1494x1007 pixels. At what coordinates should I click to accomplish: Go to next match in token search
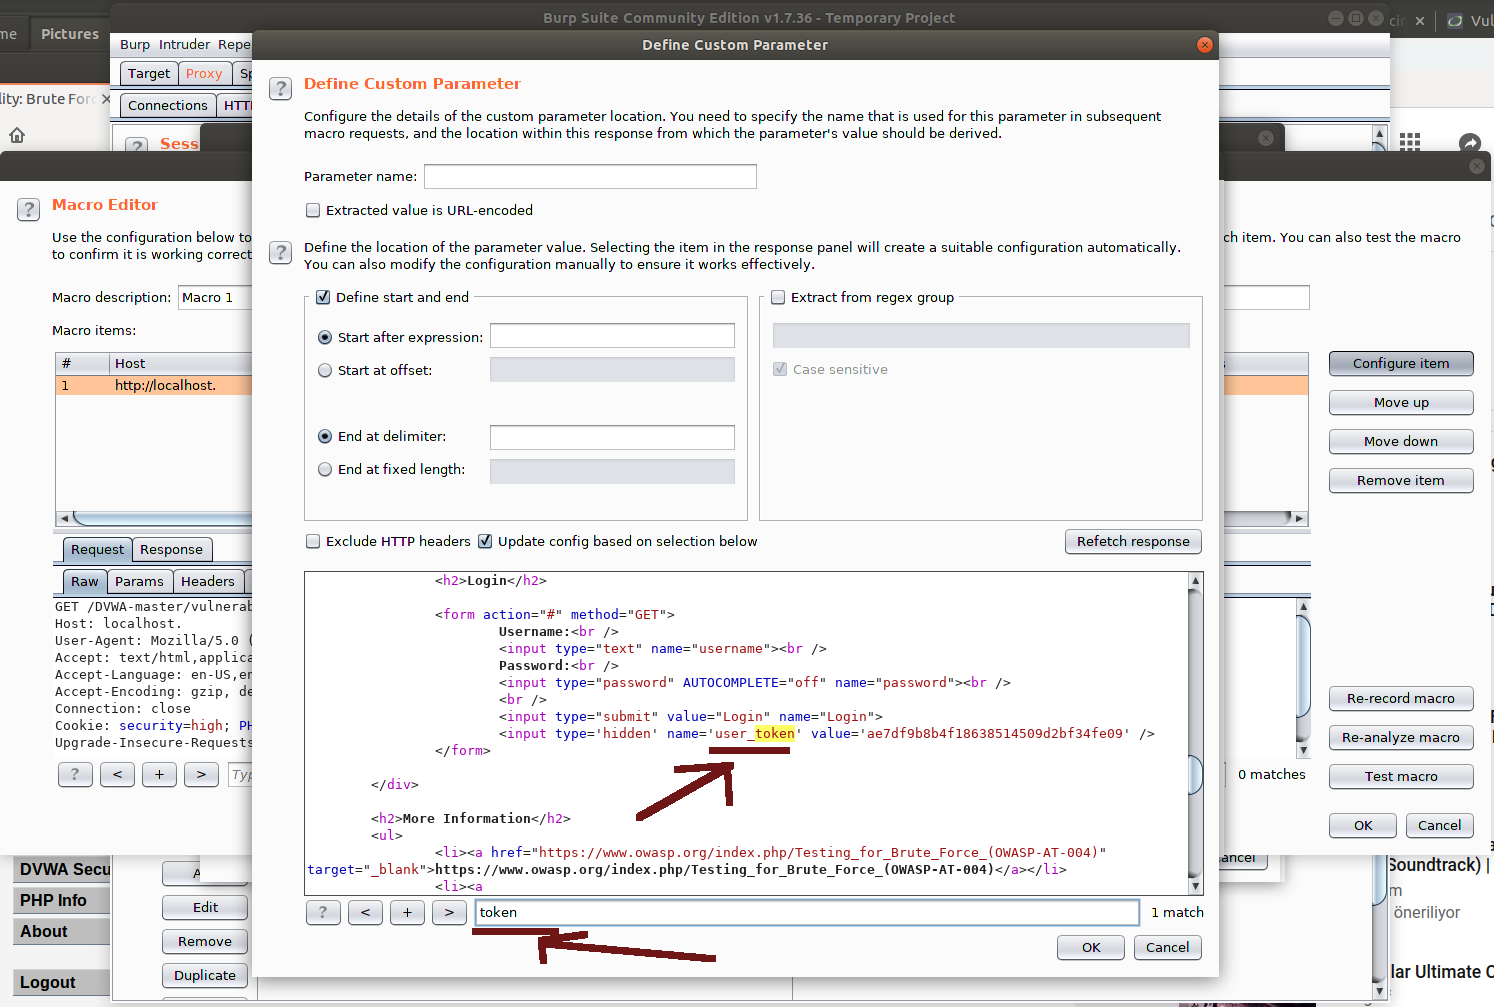(449, 912)
